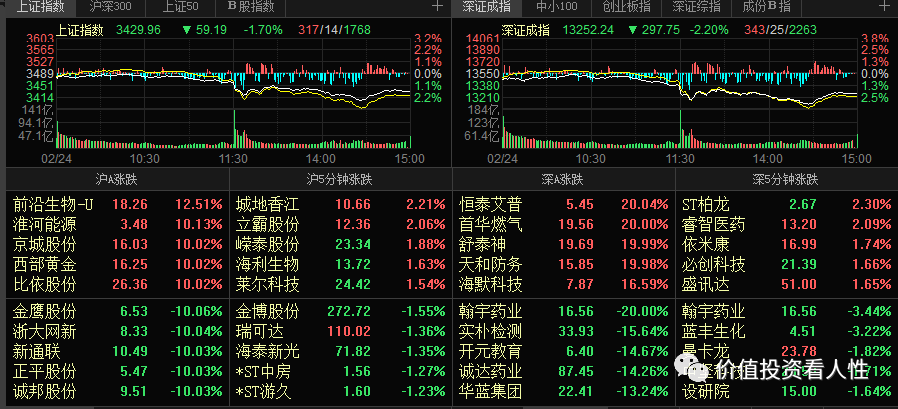898x409 pixels.
Task: Add index tab with right plus icon
Action: click(884, 6)
